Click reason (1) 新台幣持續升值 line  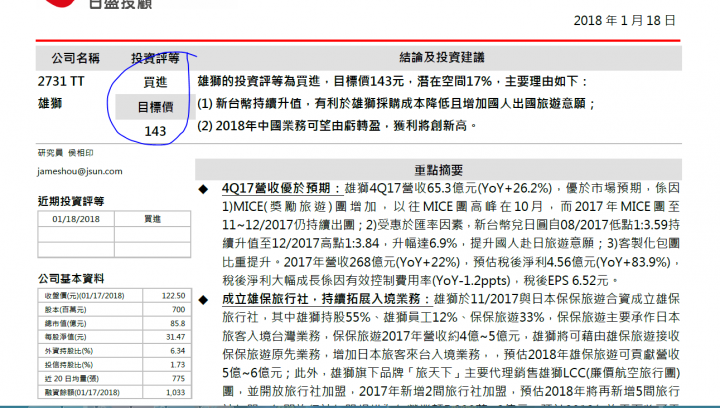point(396,103)
